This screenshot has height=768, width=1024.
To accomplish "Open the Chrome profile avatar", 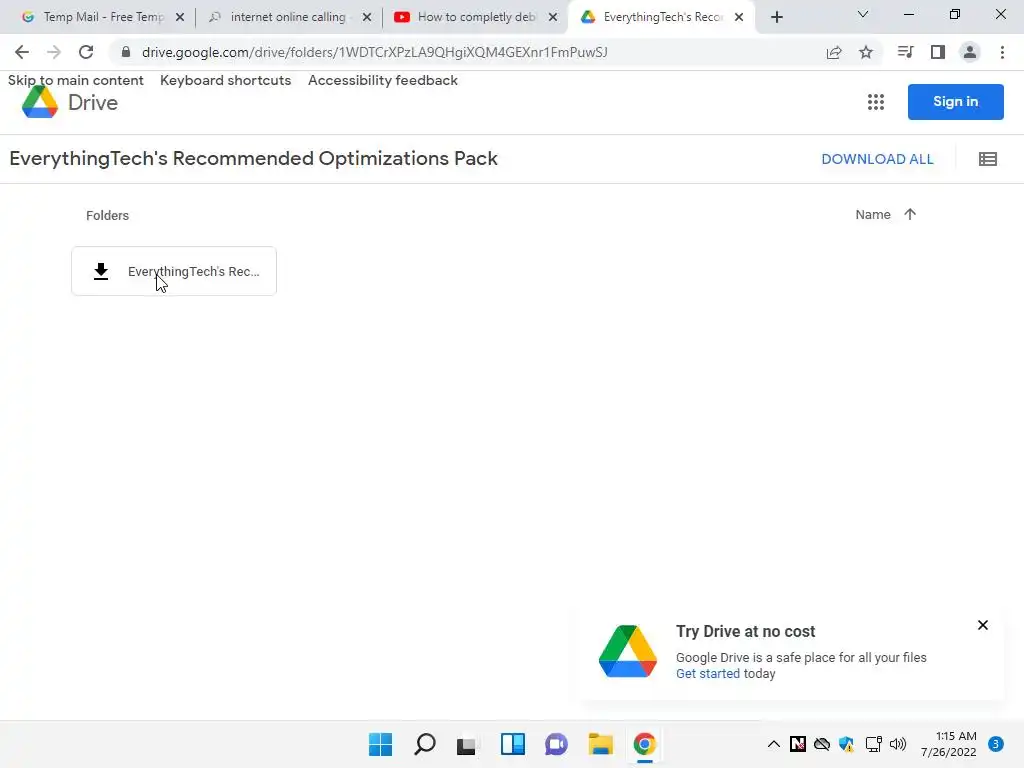I will coord(970,52).
